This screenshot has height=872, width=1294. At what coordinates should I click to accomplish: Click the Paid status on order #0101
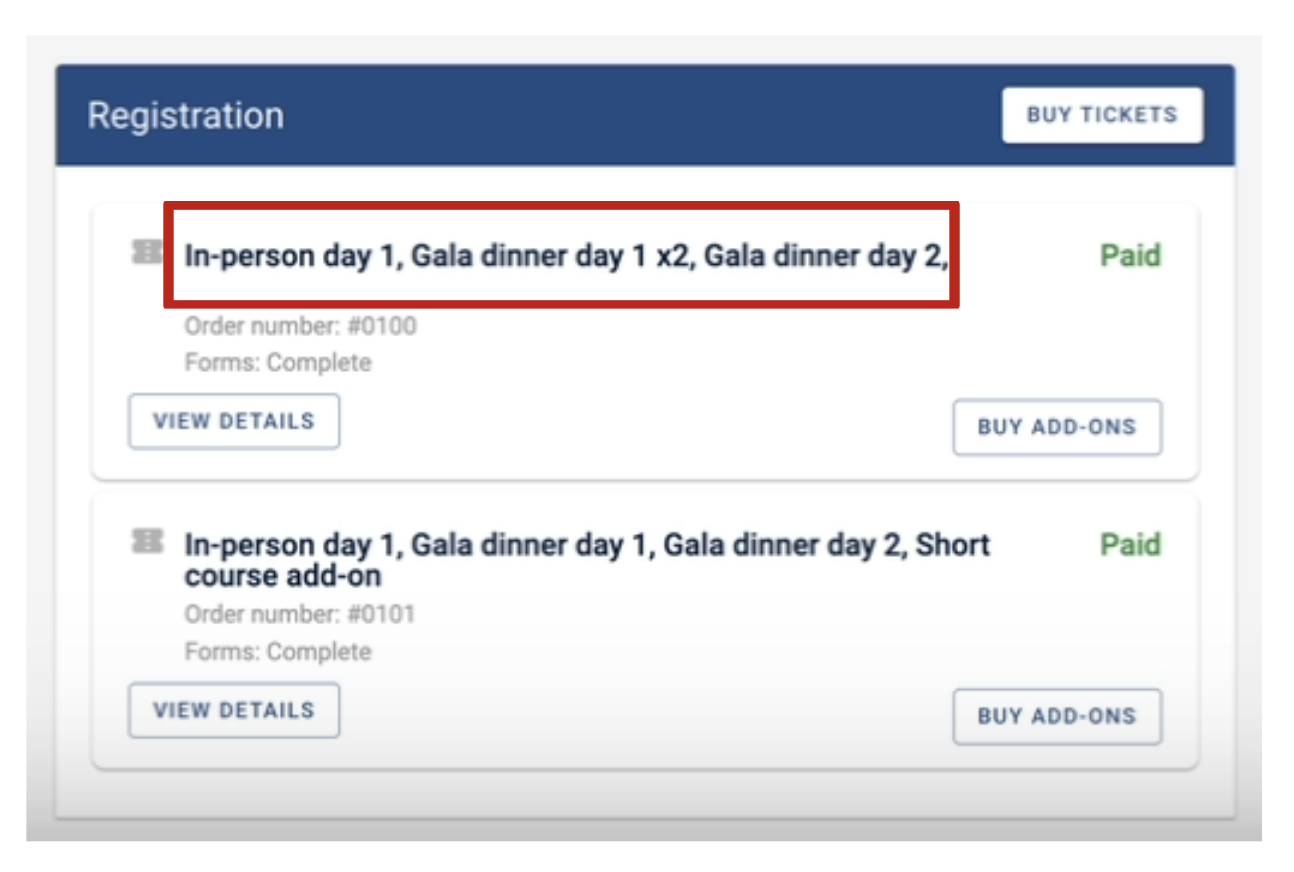[1131, 545]
